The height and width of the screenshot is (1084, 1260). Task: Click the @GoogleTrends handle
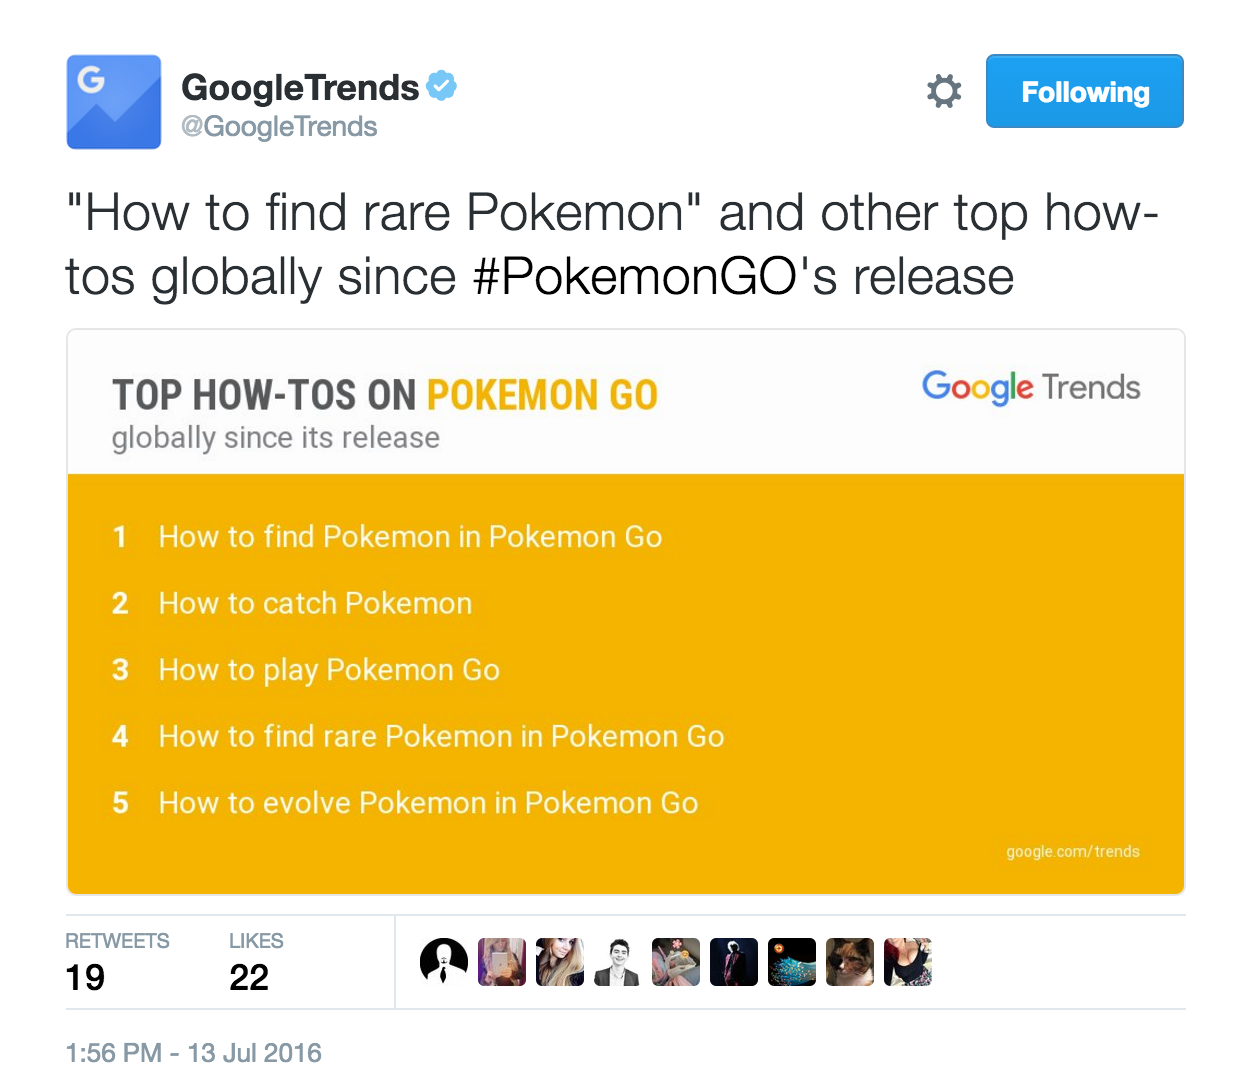coord(279,127)
